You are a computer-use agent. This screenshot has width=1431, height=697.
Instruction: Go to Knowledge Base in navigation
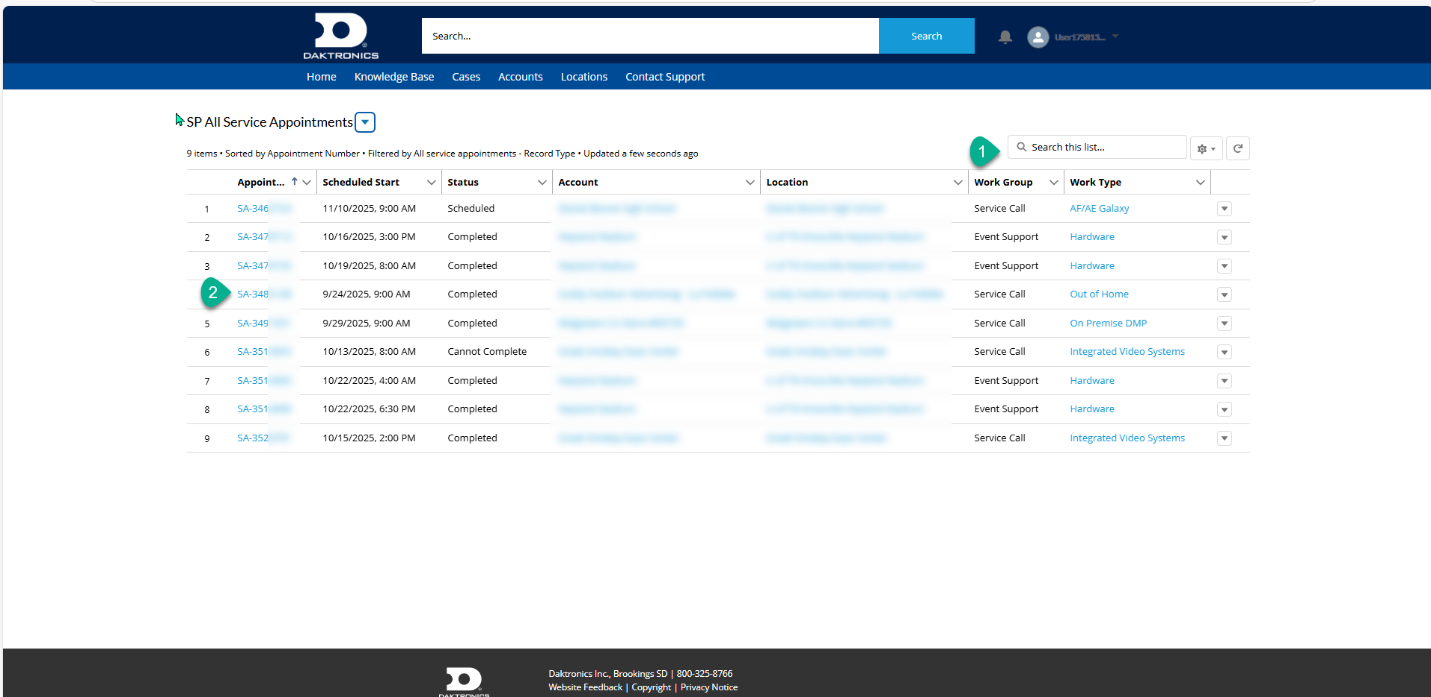tap(394, 77)
